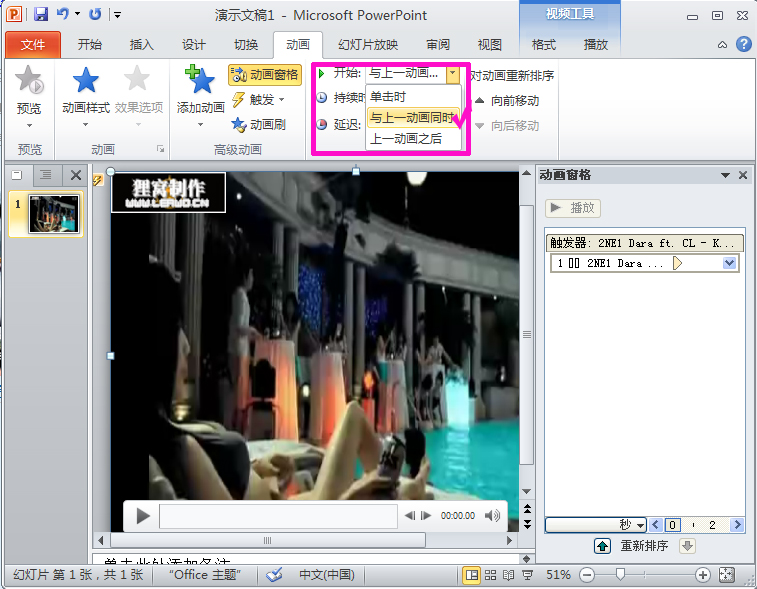Screen dimensions: 757x589
Task: Move animation up with 重新排序 up arrow
Action: (602, 546)
